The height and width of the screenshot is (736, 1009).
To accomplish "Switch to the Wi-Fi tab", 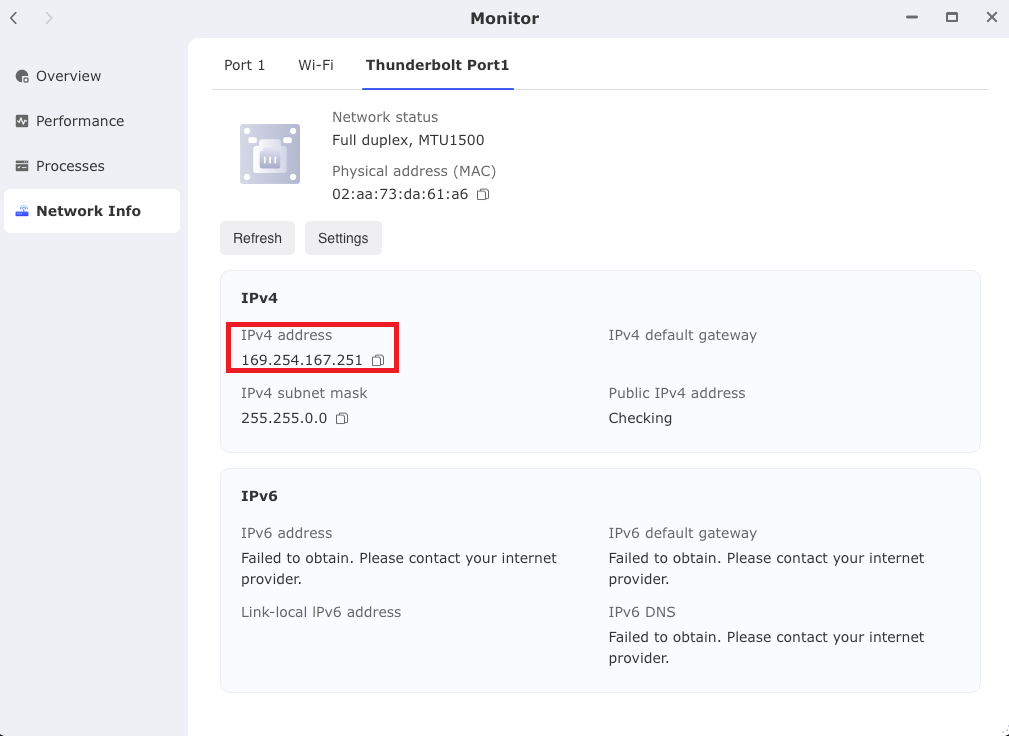I will (x=316, y=65).
